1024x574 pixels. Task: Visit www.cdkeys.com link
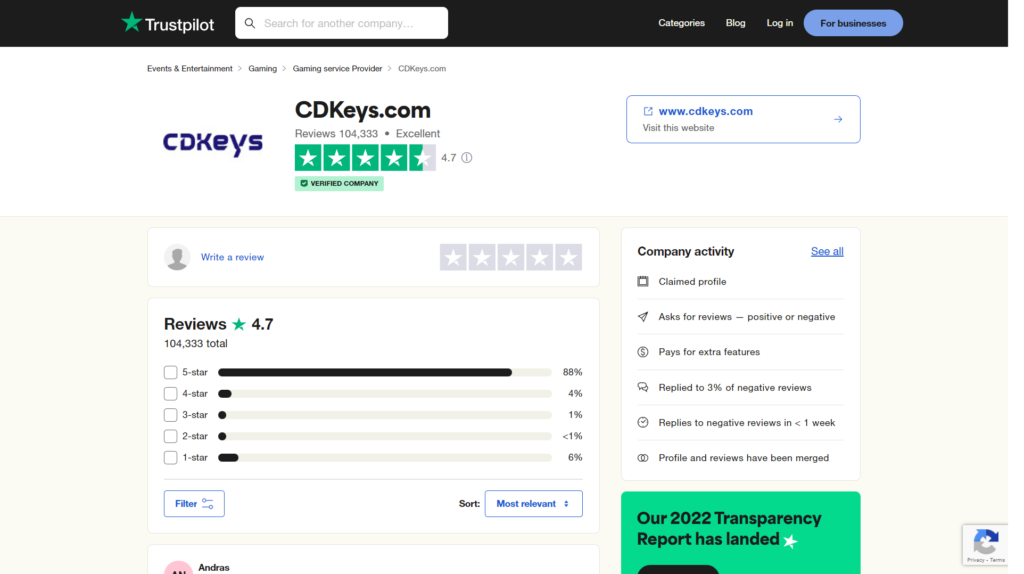tap(705, 112)
